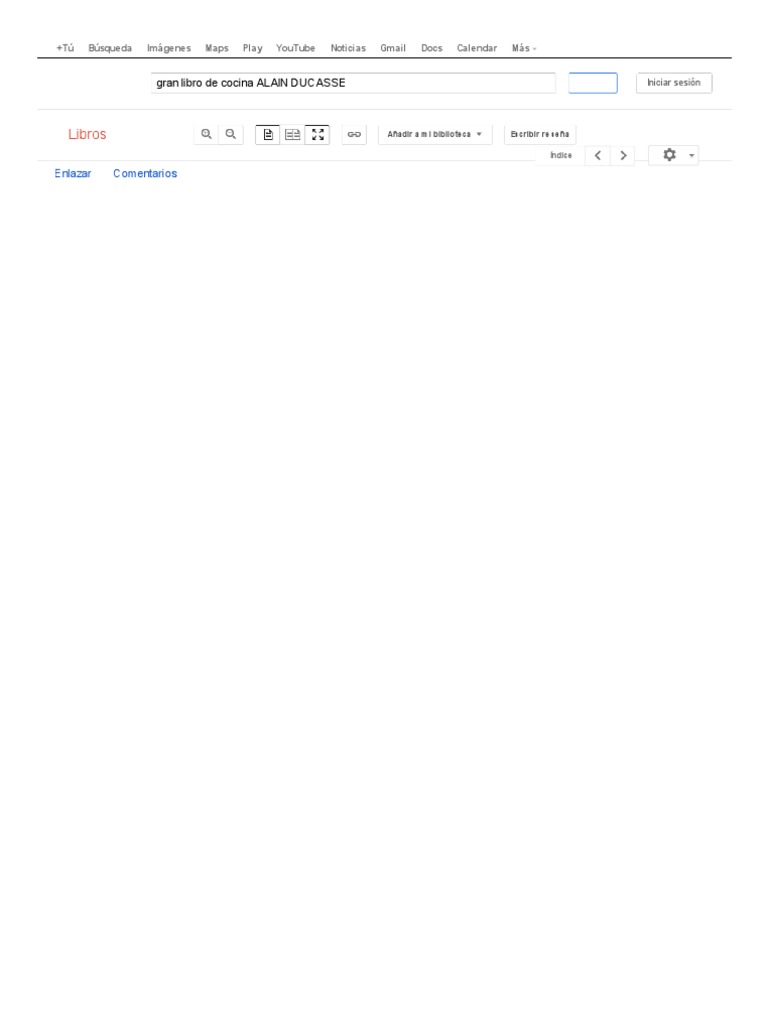Screen dimensions: 768x1024
Task: Open YouTube in top bar
Action: click(296, 48)
